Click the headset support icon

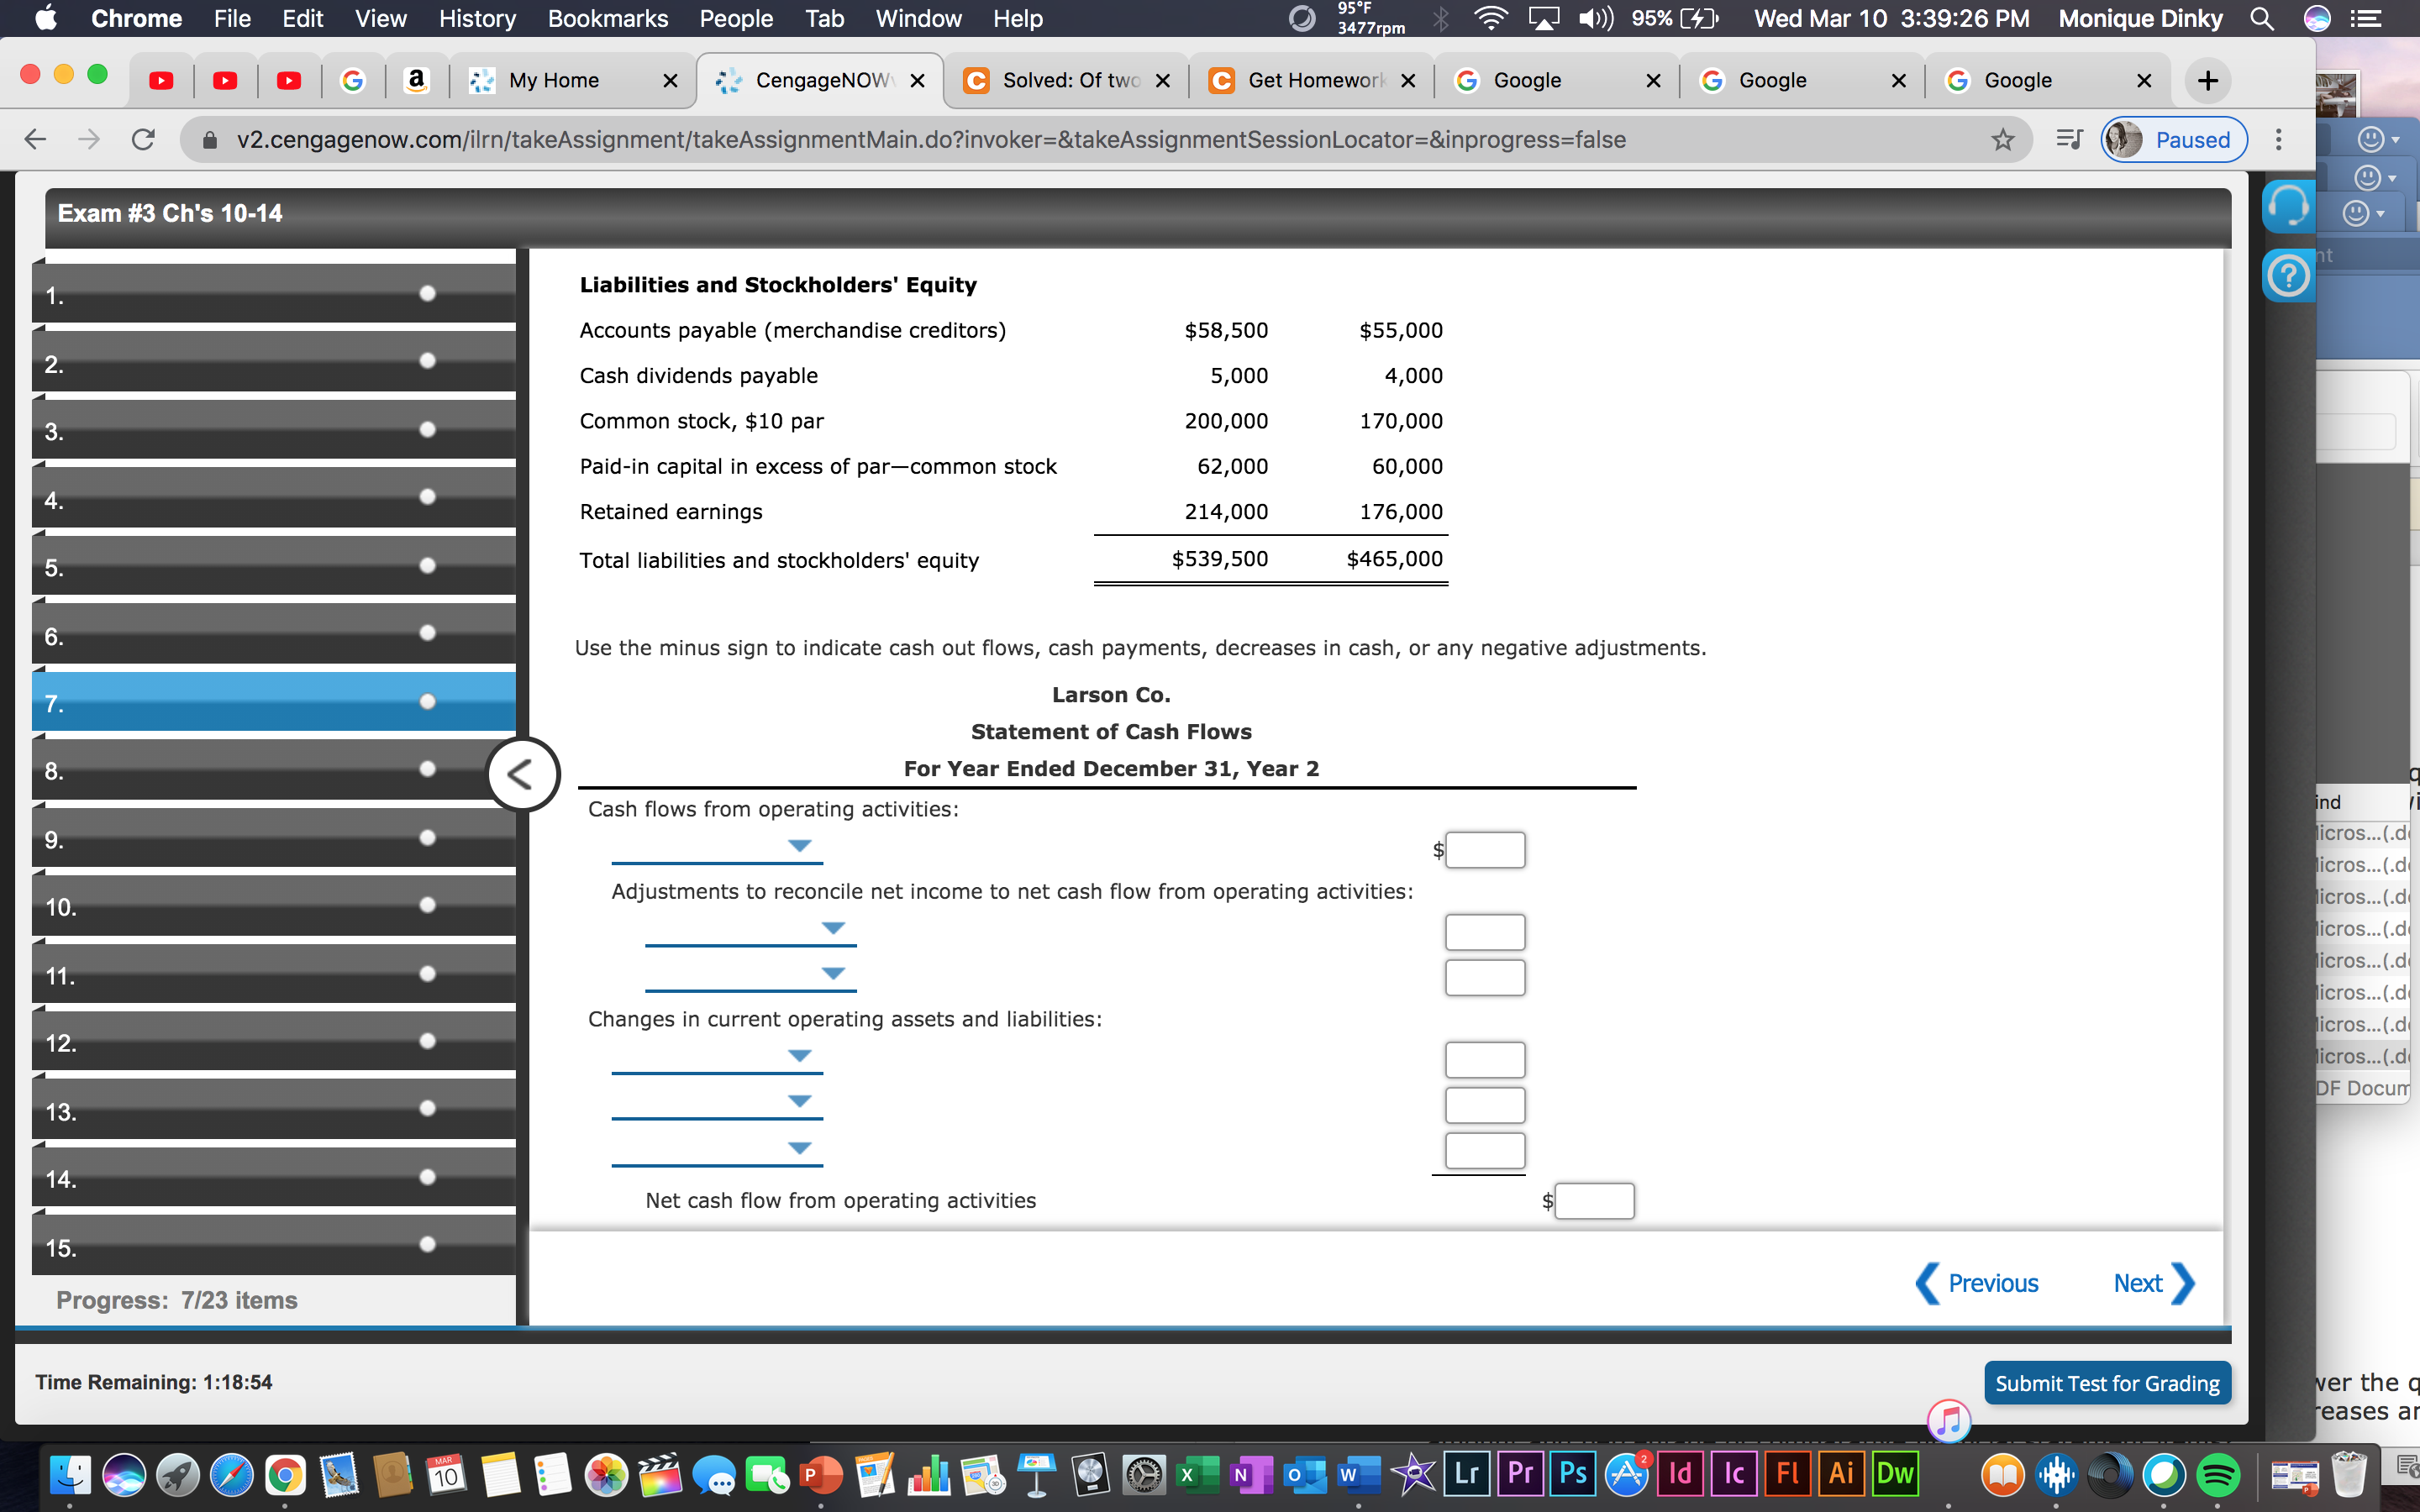point(2288,205)
